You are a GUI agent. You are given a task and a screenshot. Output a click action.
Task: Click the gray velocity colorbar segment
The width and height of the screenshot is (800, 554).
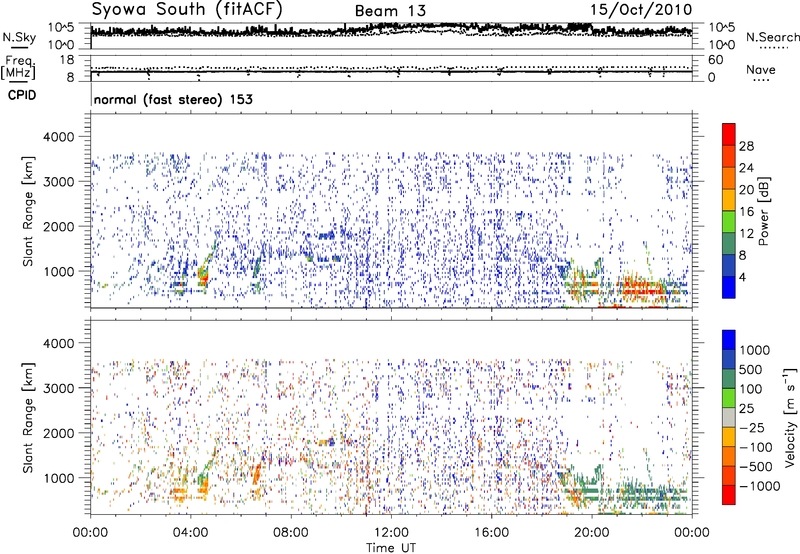[729, 418]
